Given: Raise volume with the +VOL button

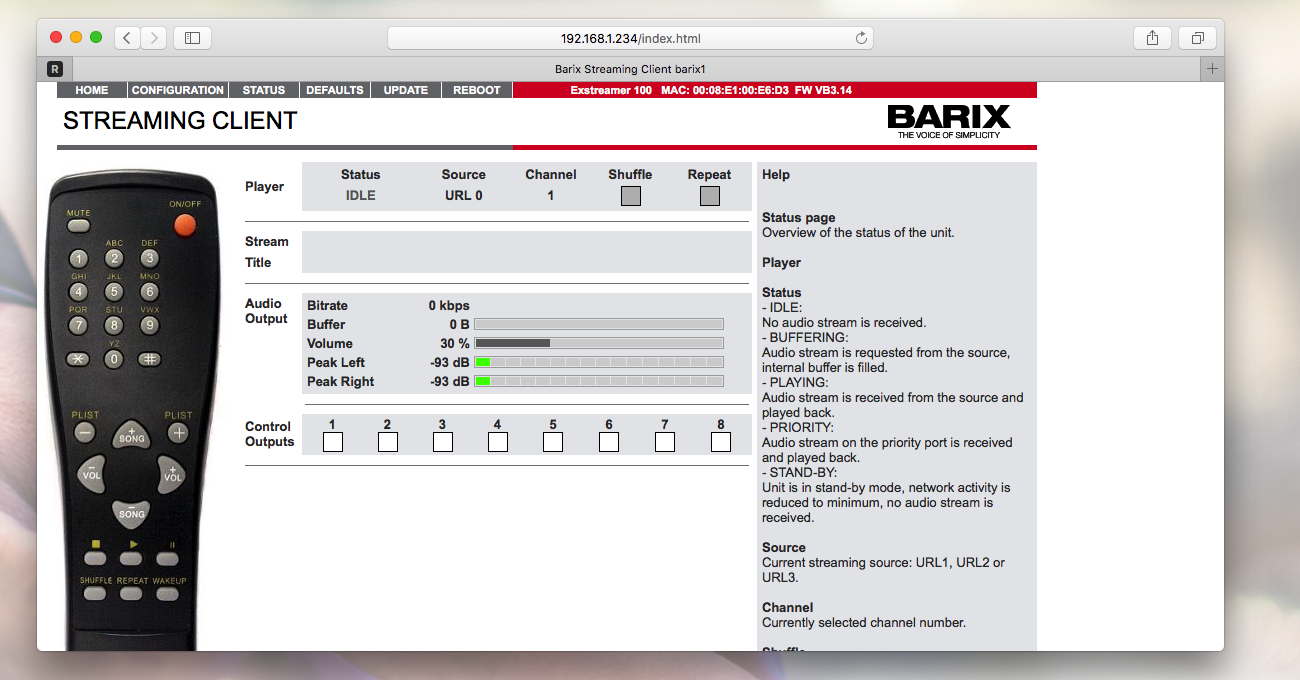Looking at the screenshot, I should click(172, 474).
